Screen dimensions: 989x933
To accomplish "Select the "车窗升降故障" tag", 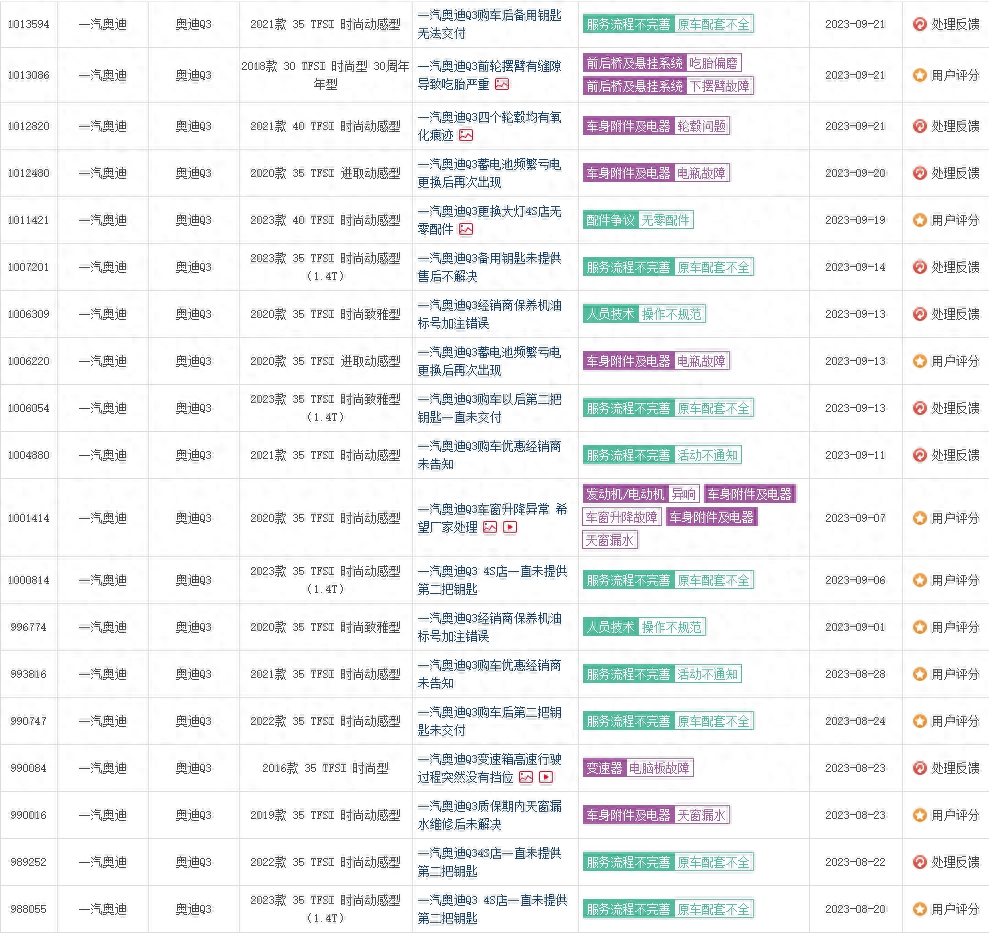I will [621, 517].
